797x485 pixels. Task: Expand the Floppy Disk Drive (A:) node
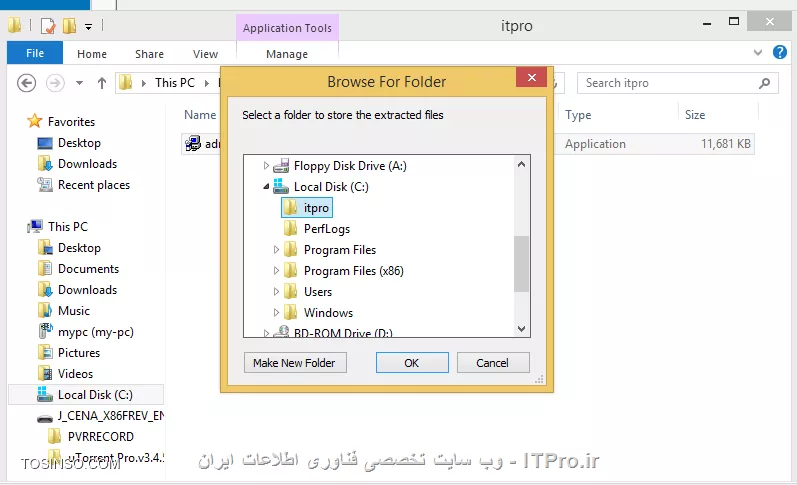266,166
